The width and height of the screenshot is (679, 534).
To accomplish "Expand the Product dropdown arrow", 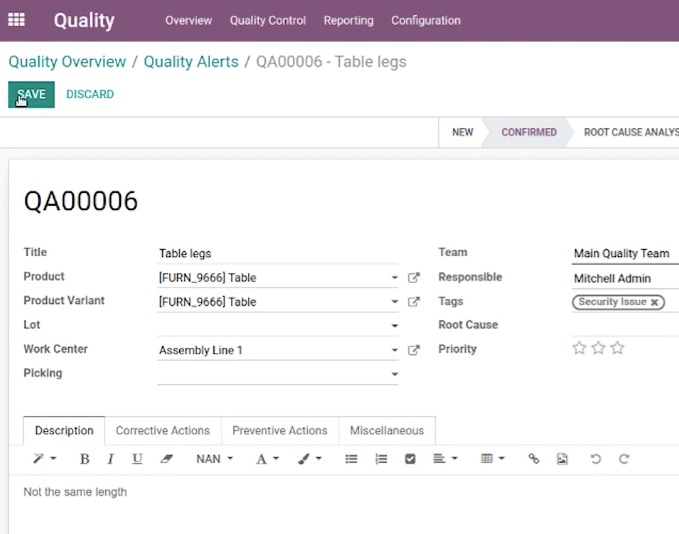I will 394,278.
